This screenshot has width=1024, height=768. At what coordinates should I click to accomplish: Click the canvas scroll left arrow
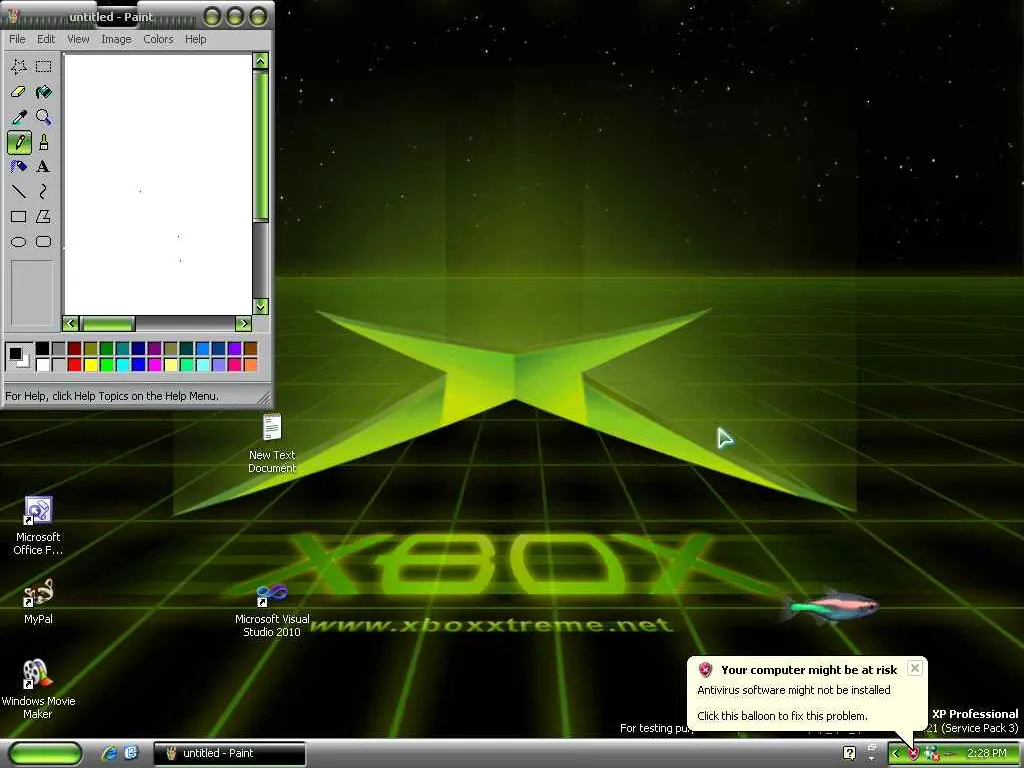(71, 323)
